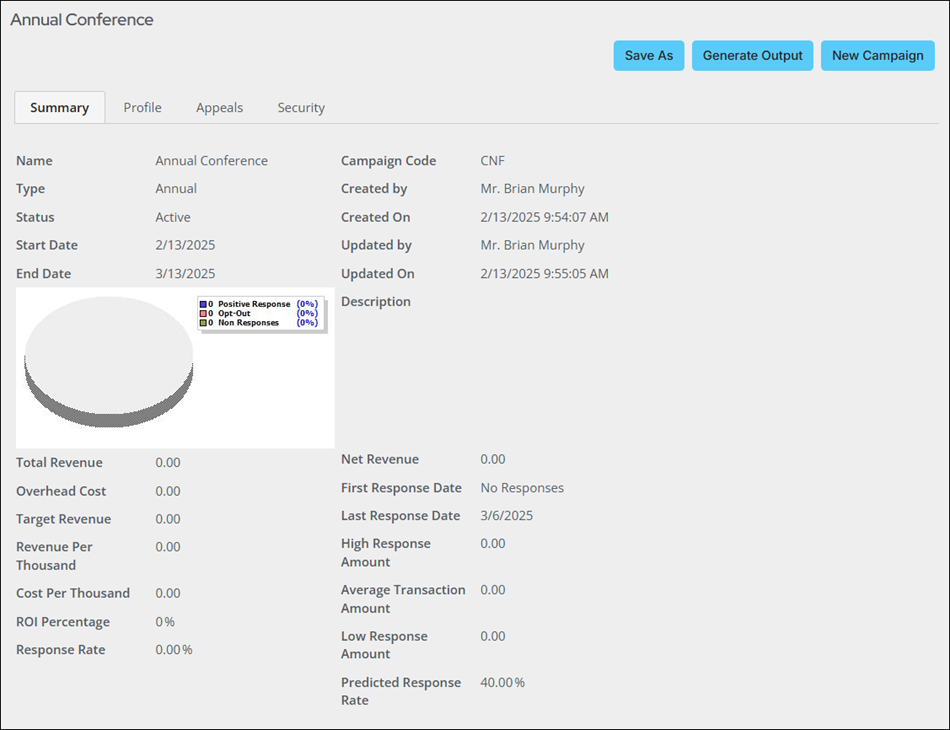Go to the Security tab

tap(301, 108)
